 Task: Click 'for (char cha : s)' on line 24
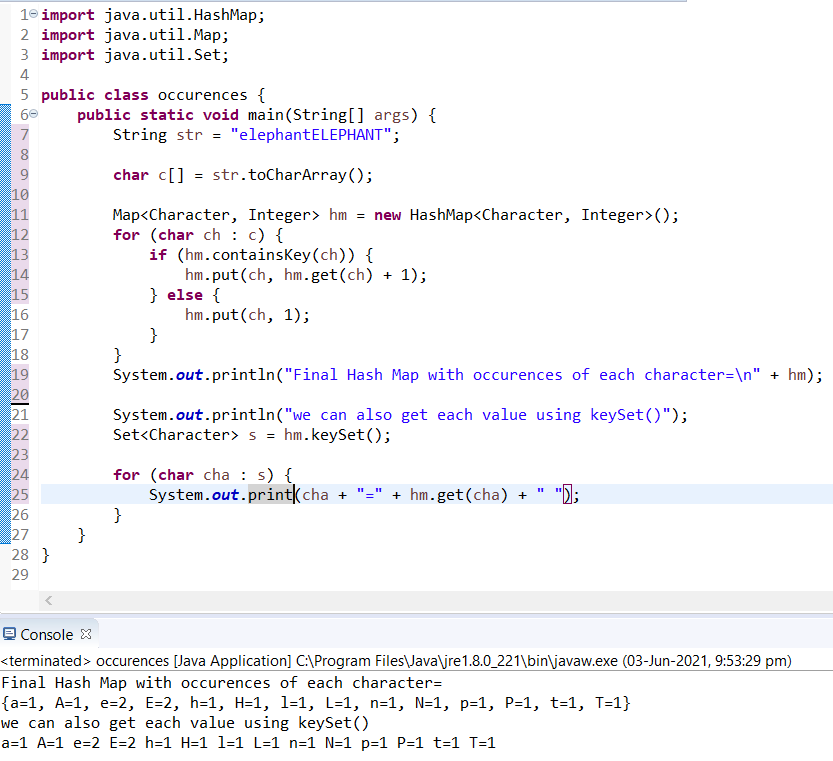coord(193,475)
